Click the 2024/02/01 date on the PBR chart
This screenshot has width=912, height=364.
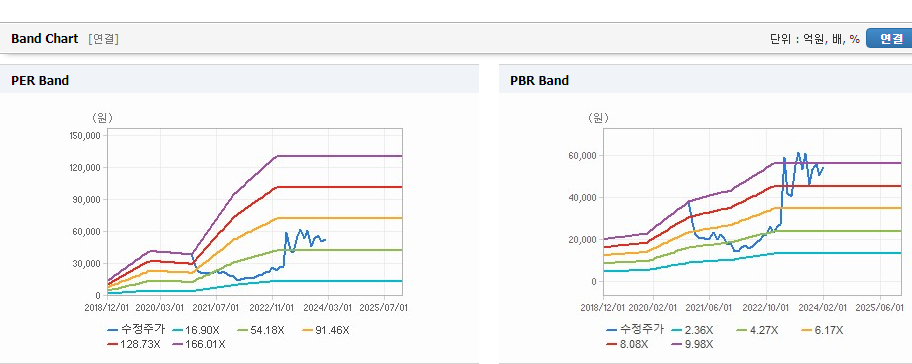(823, 307)
